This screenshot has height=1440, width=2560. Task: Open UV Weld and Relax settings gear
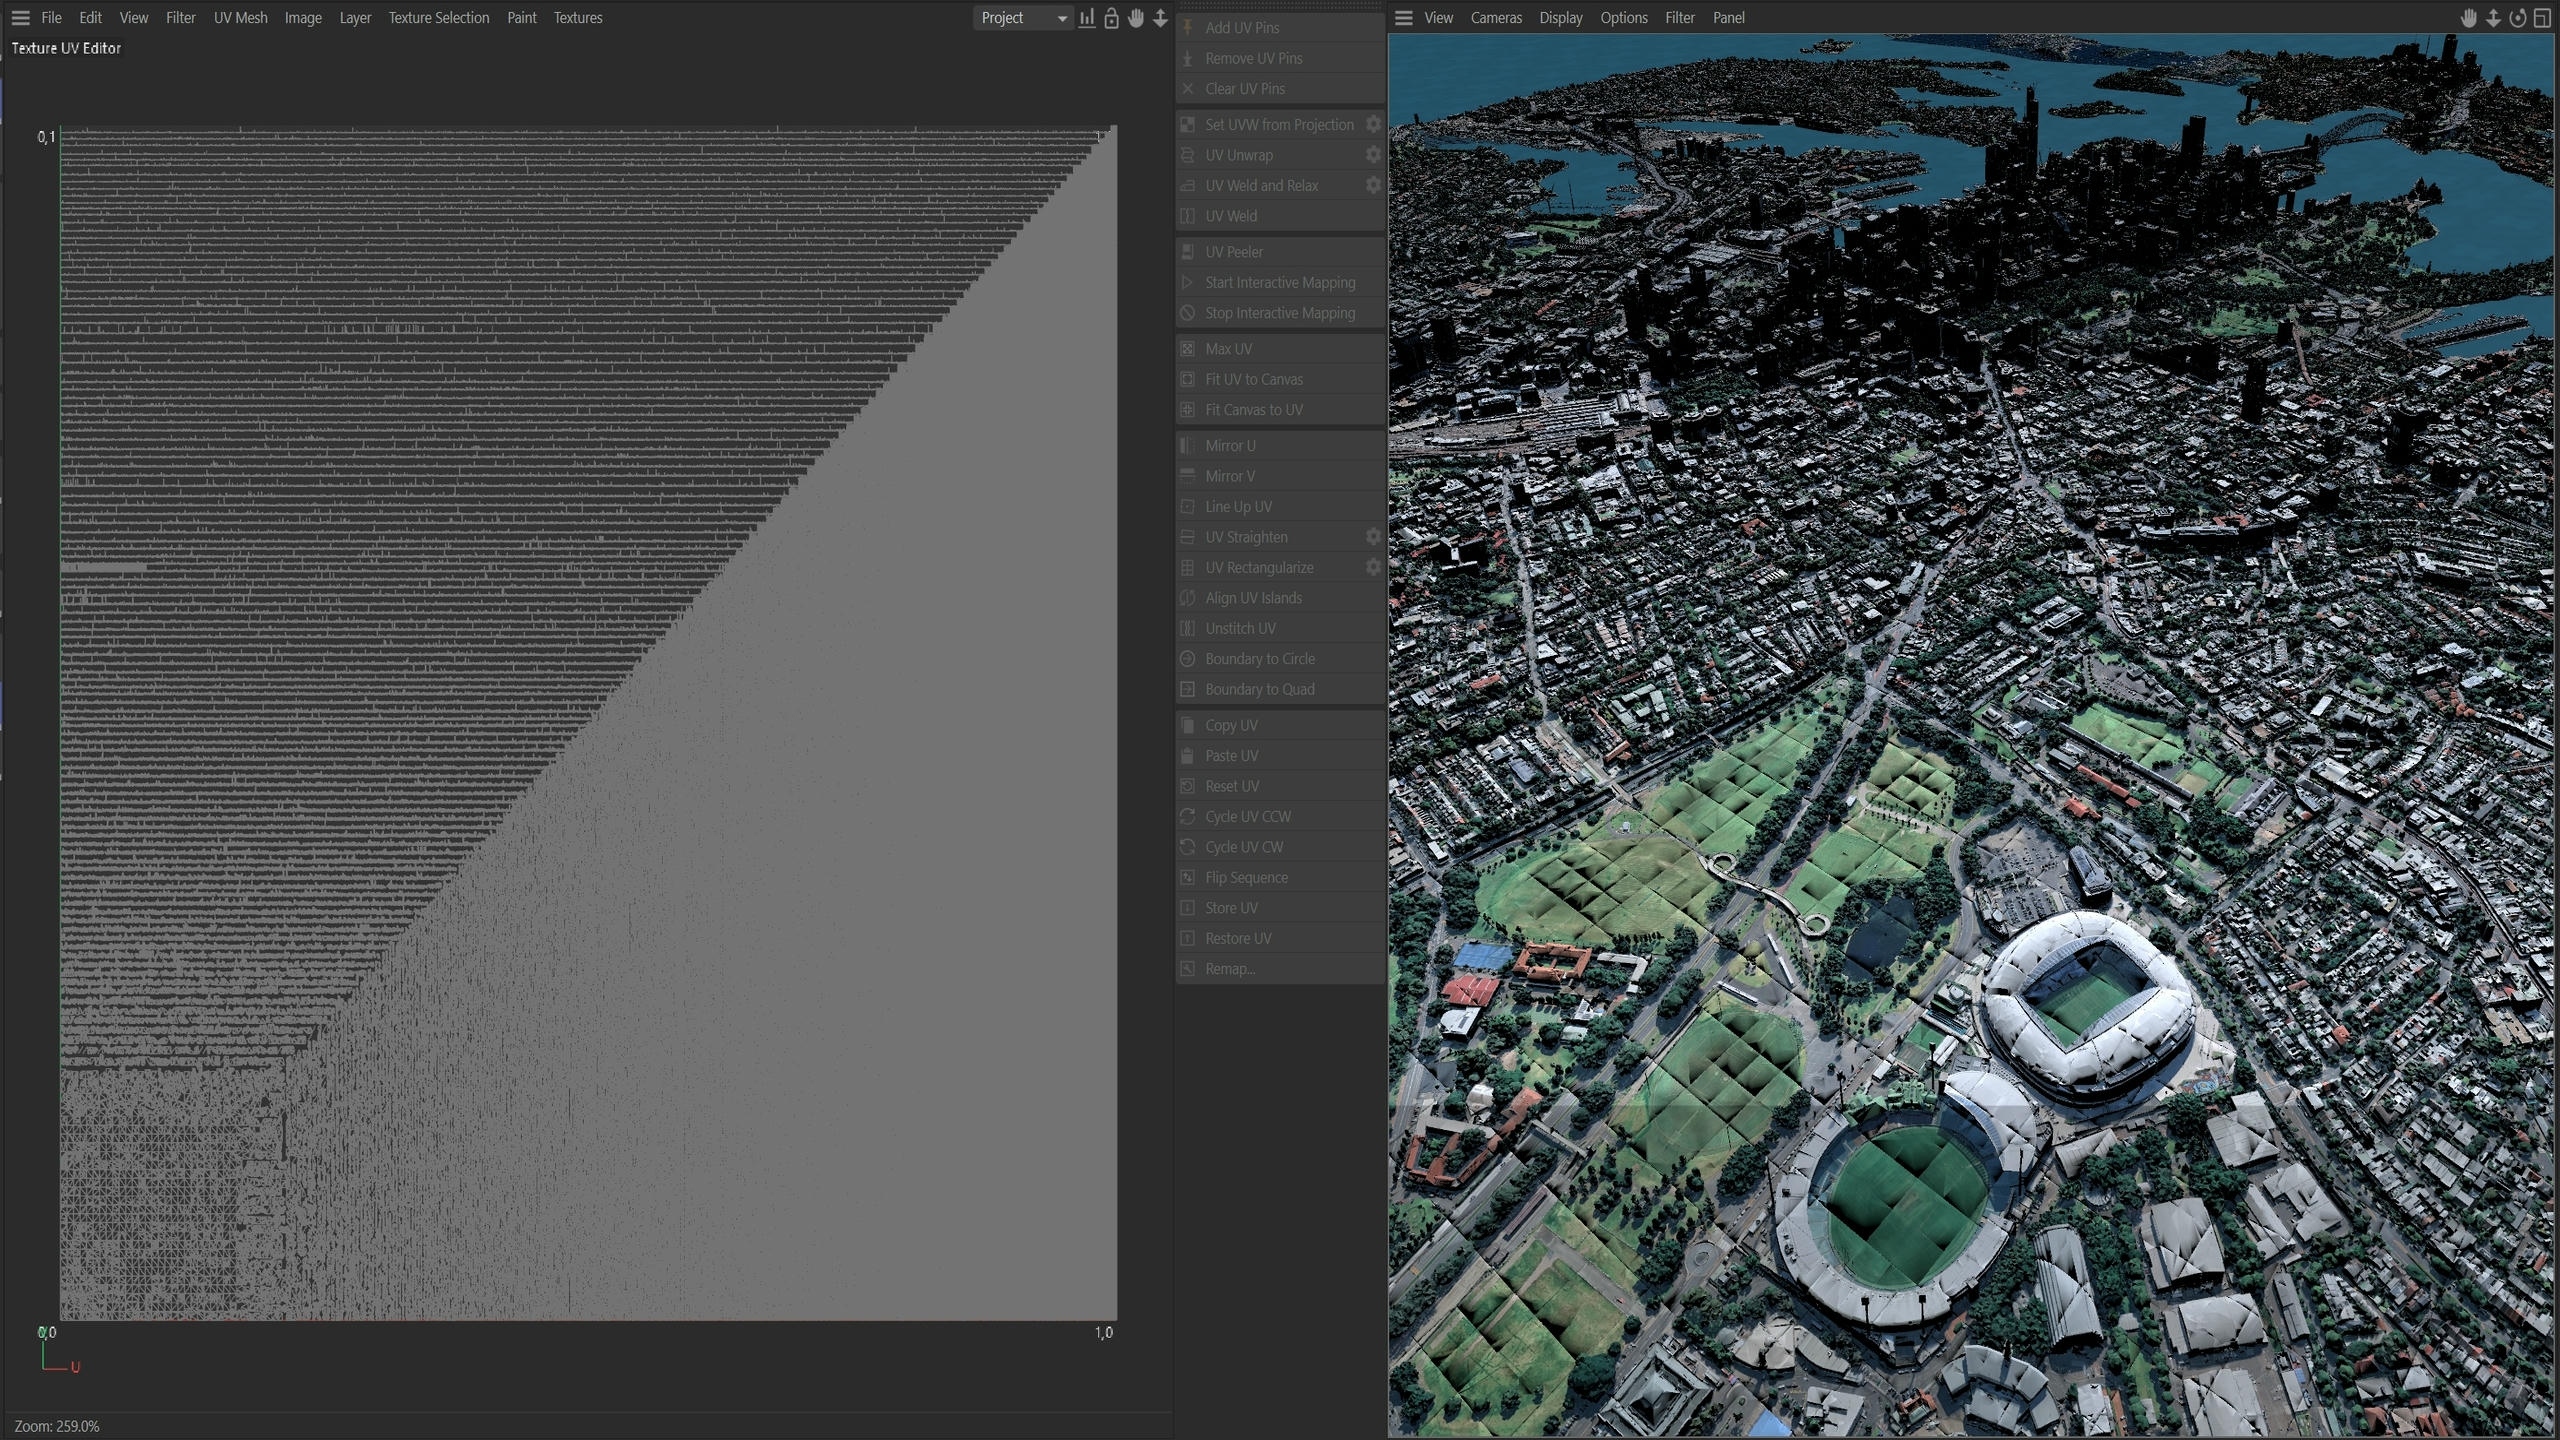click(x=1373, y=185)
